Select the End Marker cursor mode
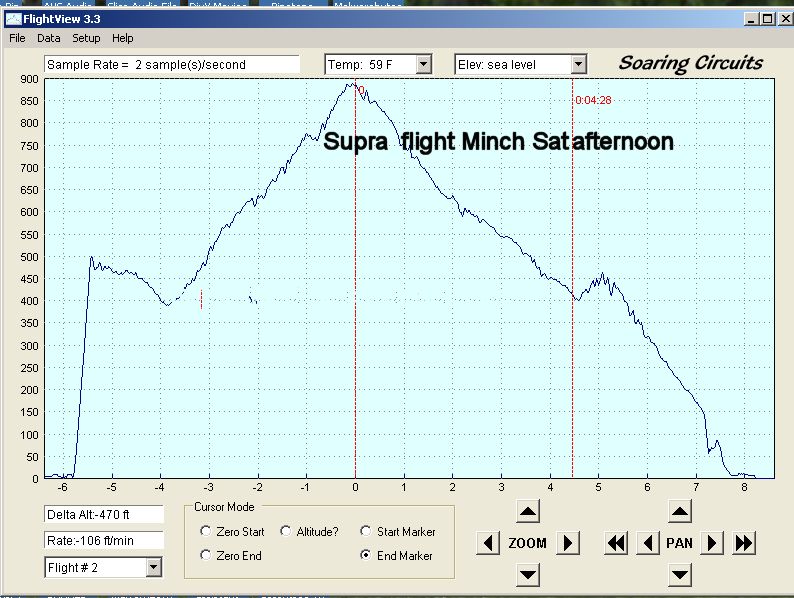Viewport: 794px width, 598px height. pyautogui.click(x=366, y=555)
